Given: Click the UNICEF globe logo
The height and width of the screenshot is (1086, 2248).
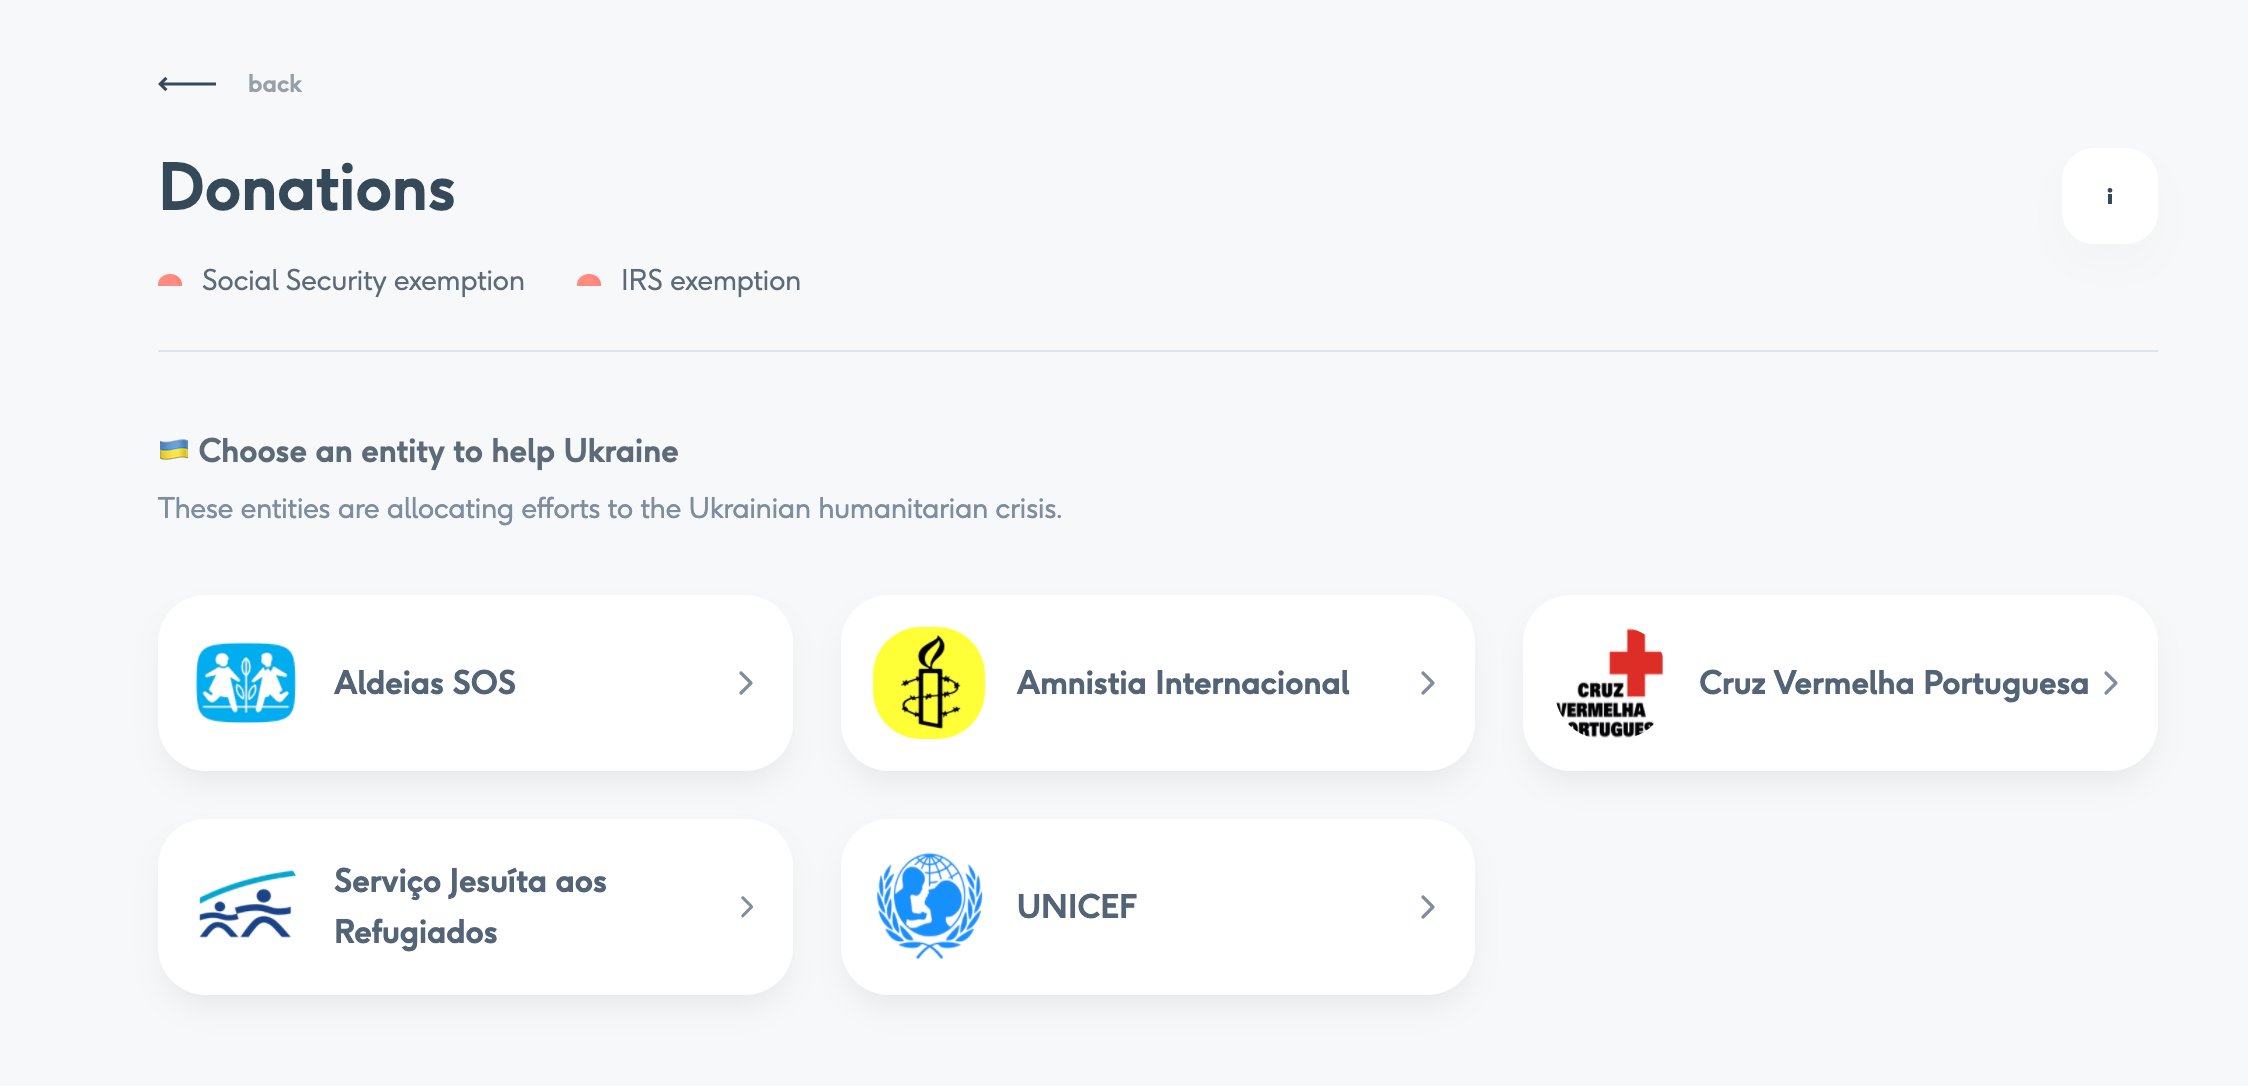Looking at the screenshot, I should (929, 906).
